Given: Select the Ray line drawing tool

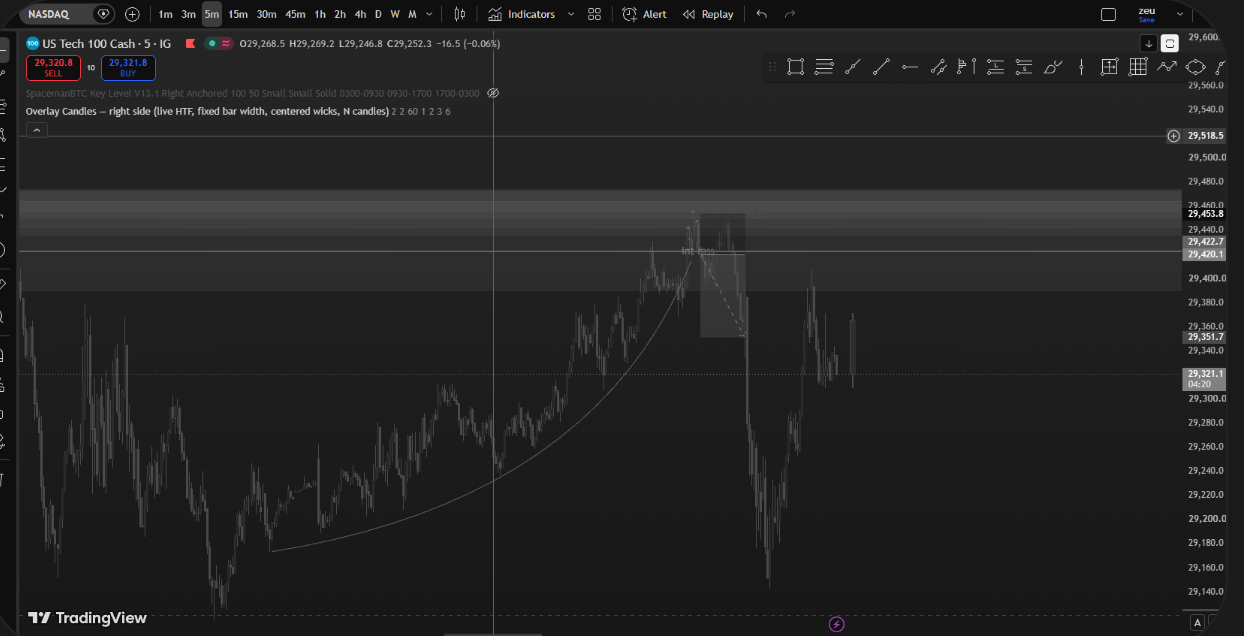Looking at the screenshot, I should [852, 67].
